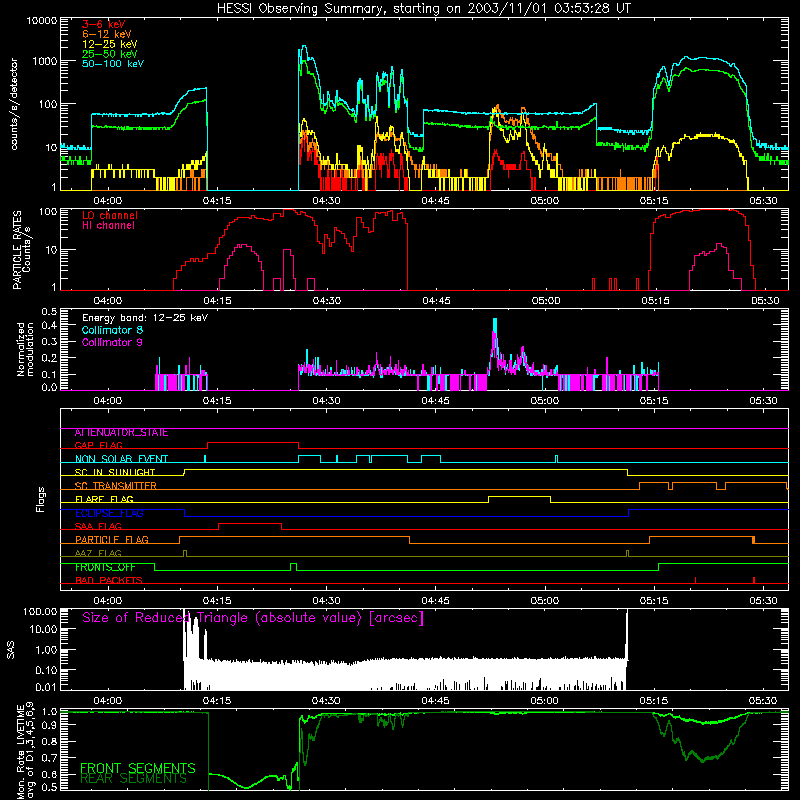This screenshot has width=800, height=800.
Task: Click the Normalized modulation axis label
Action: [x=25, y=349]
